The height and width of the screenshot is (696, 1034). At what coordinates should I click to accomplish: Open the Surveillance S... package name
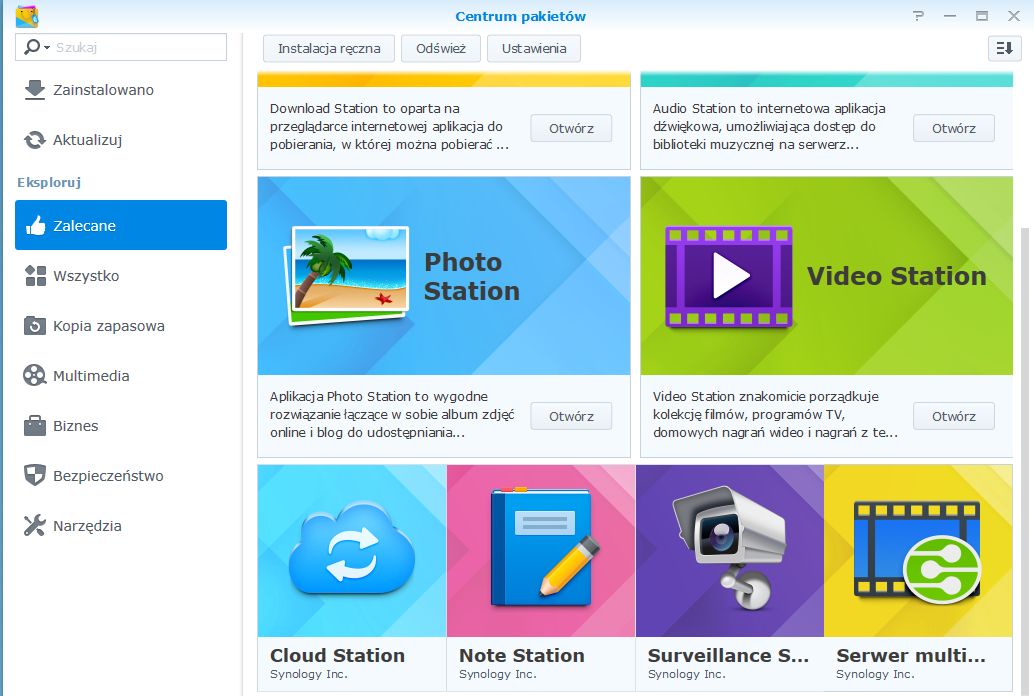click(x=728, y=655)
